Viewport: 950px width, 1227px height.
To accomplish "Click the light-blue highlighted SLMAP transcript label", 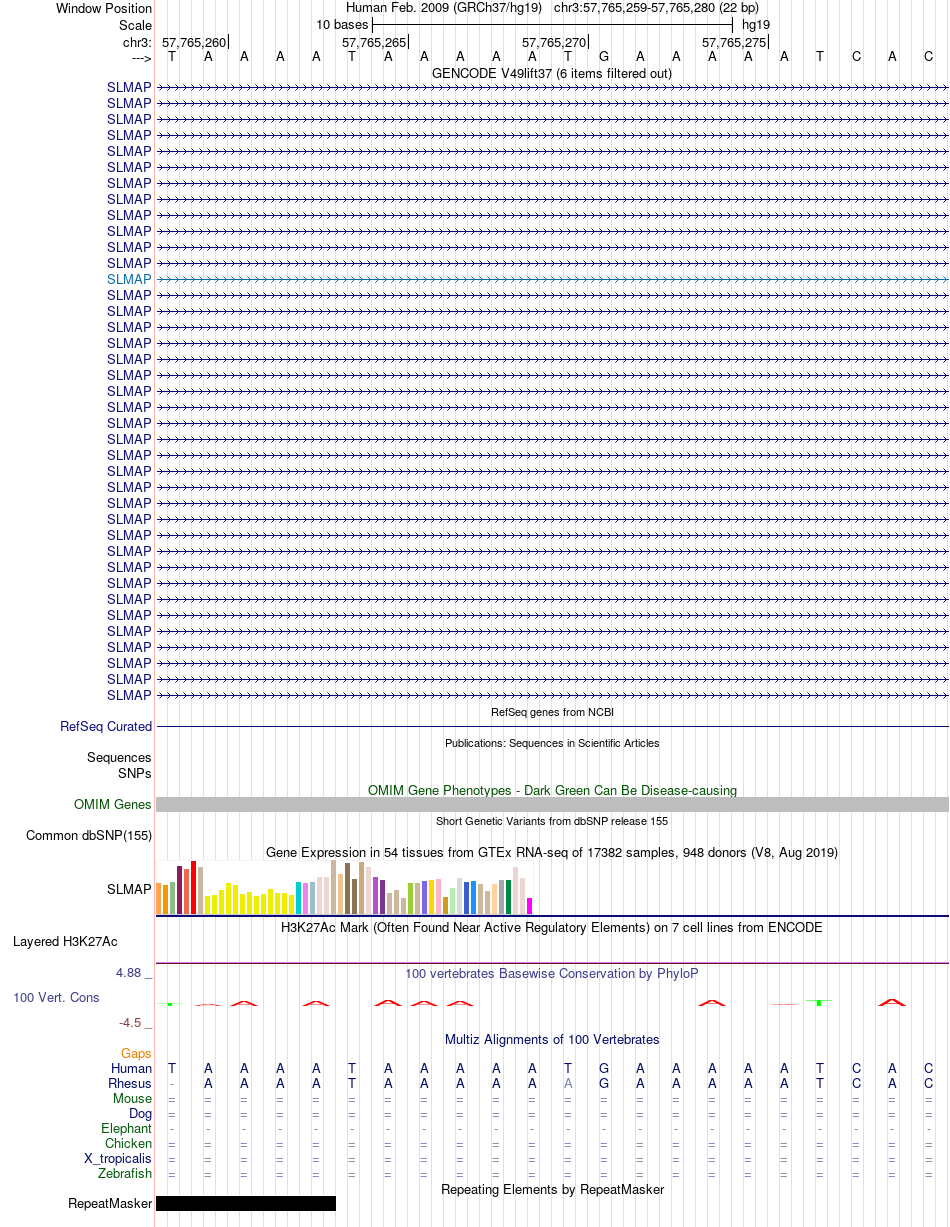I will (x=129, y=279).
